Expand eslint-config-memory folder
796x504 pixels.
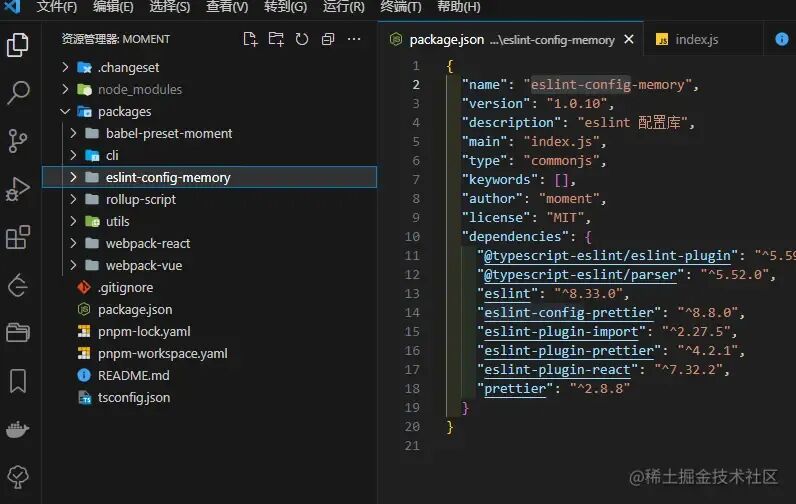point(73,177)
